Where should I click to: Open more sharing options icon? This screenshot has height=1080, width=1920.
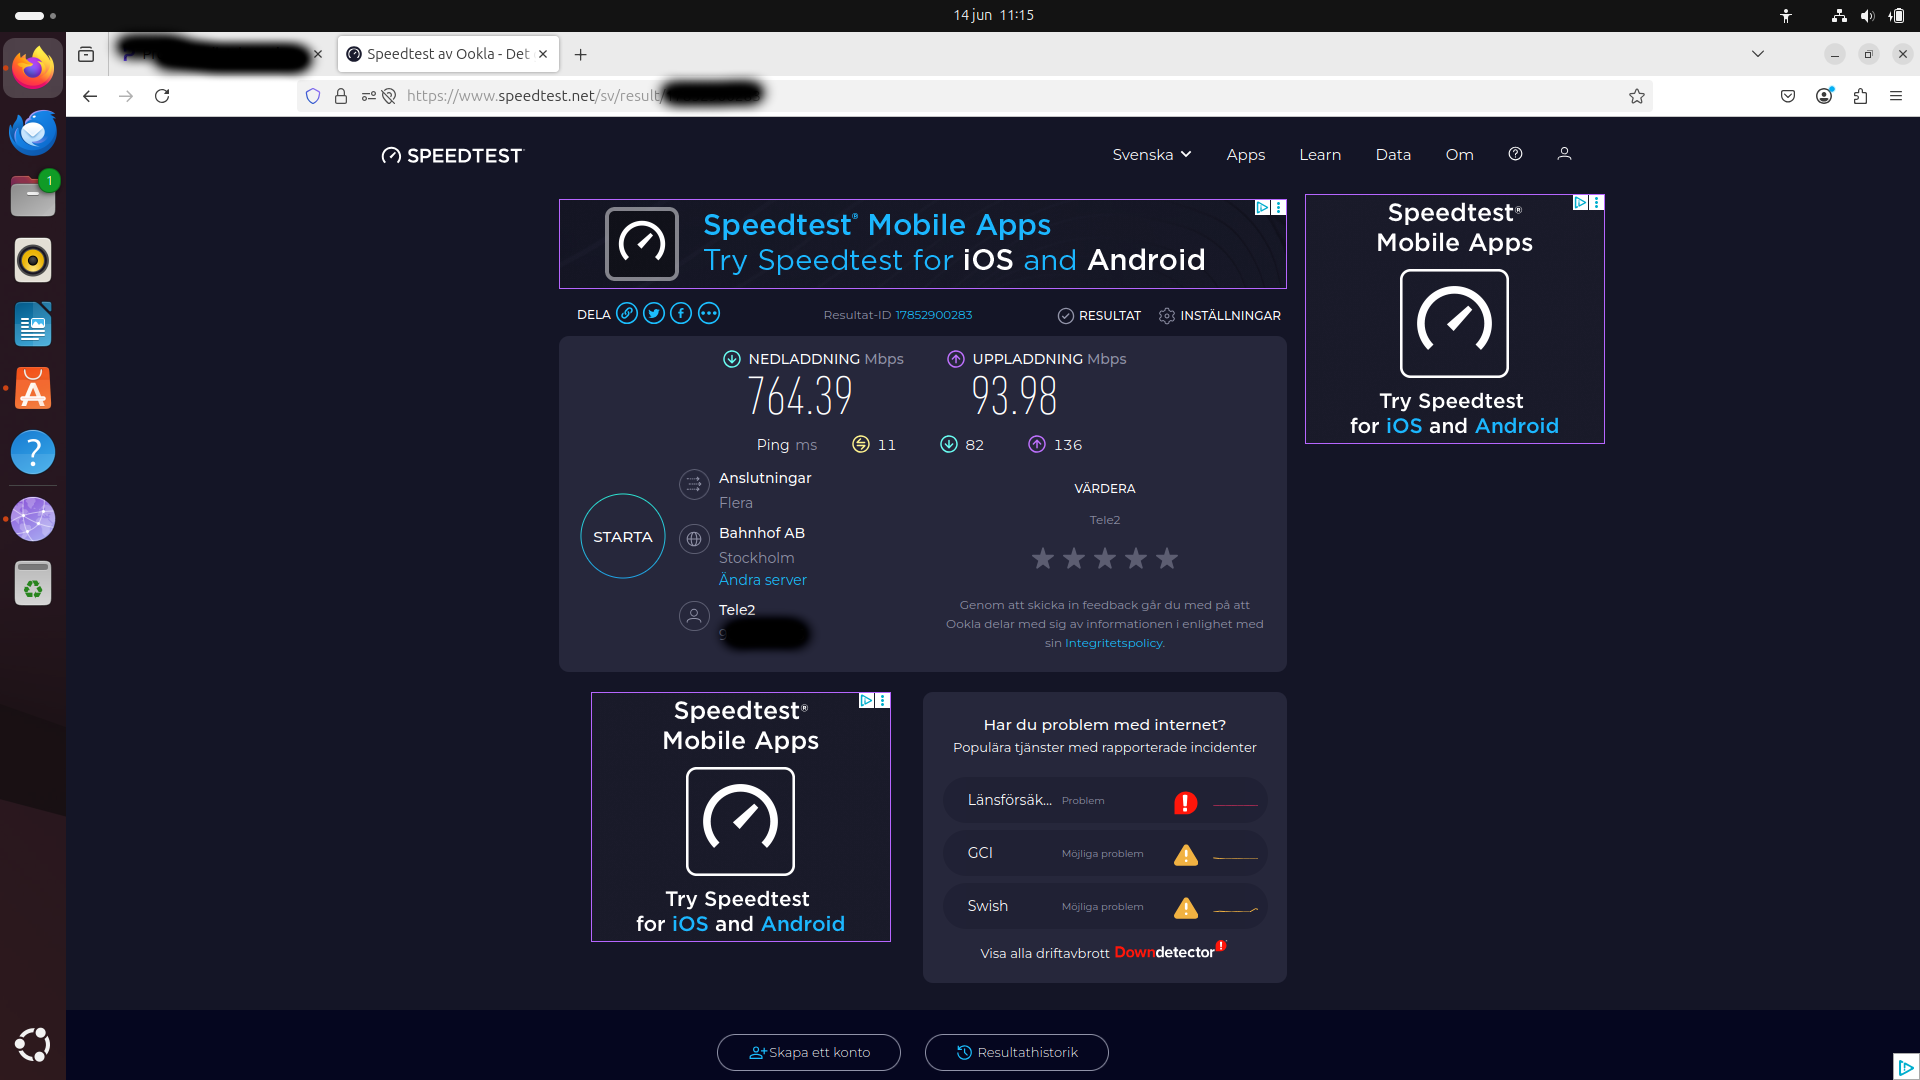click(709, 314)
